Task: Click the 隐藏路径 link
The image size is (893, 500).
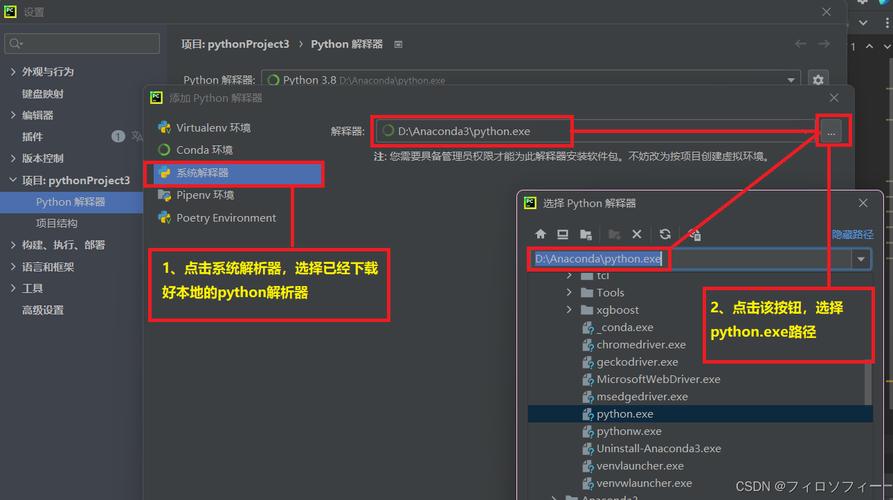Action: click(x=852, y=234)
